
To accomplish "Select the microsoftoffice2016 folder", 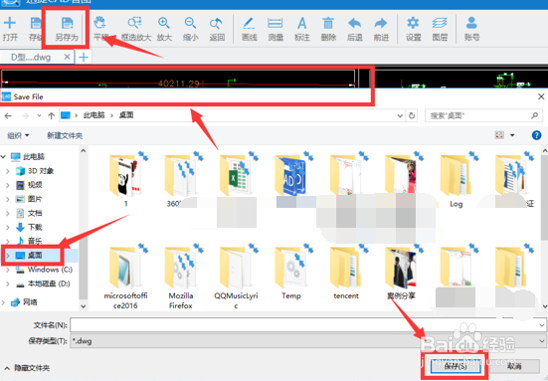I will click(125, 277).
